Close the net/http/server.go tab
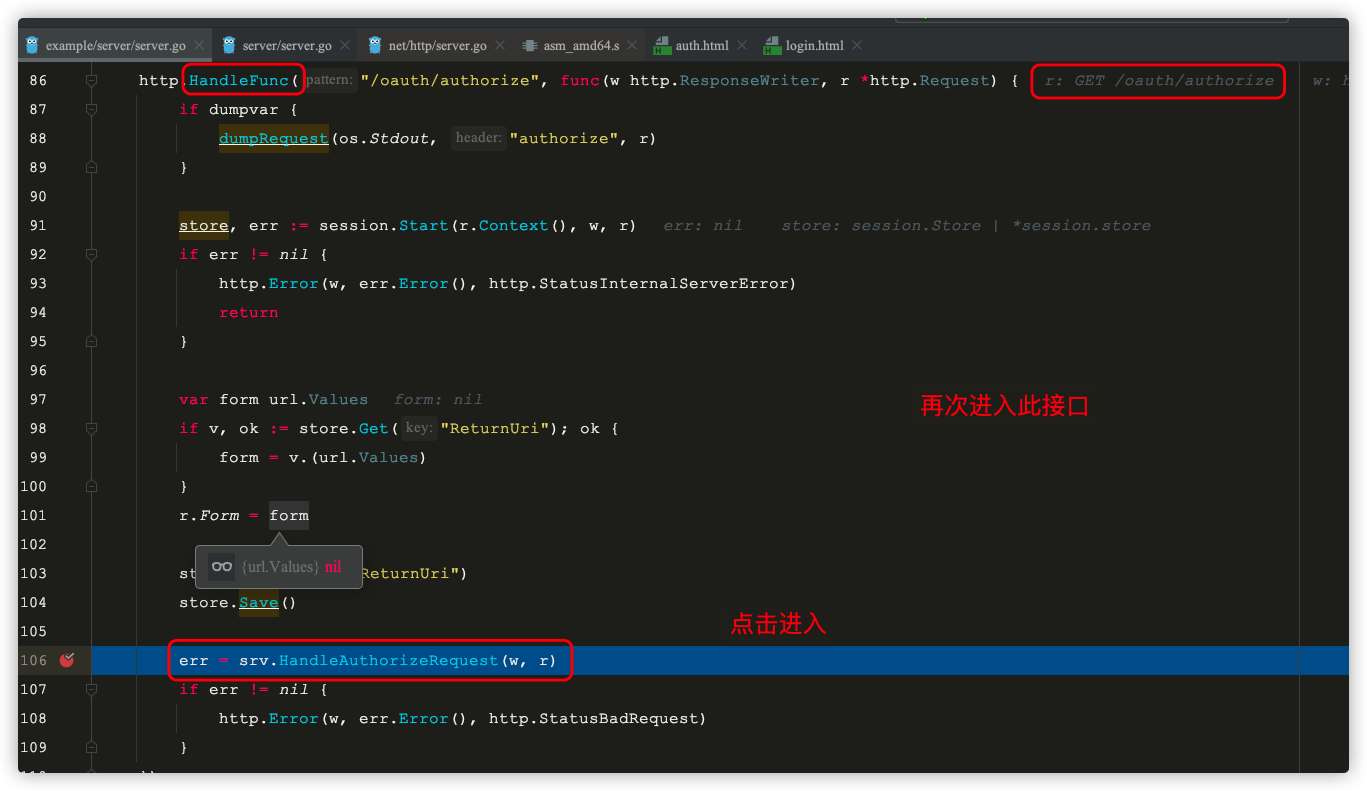This screenshot has height=791, width=1367. coord(500,46)
